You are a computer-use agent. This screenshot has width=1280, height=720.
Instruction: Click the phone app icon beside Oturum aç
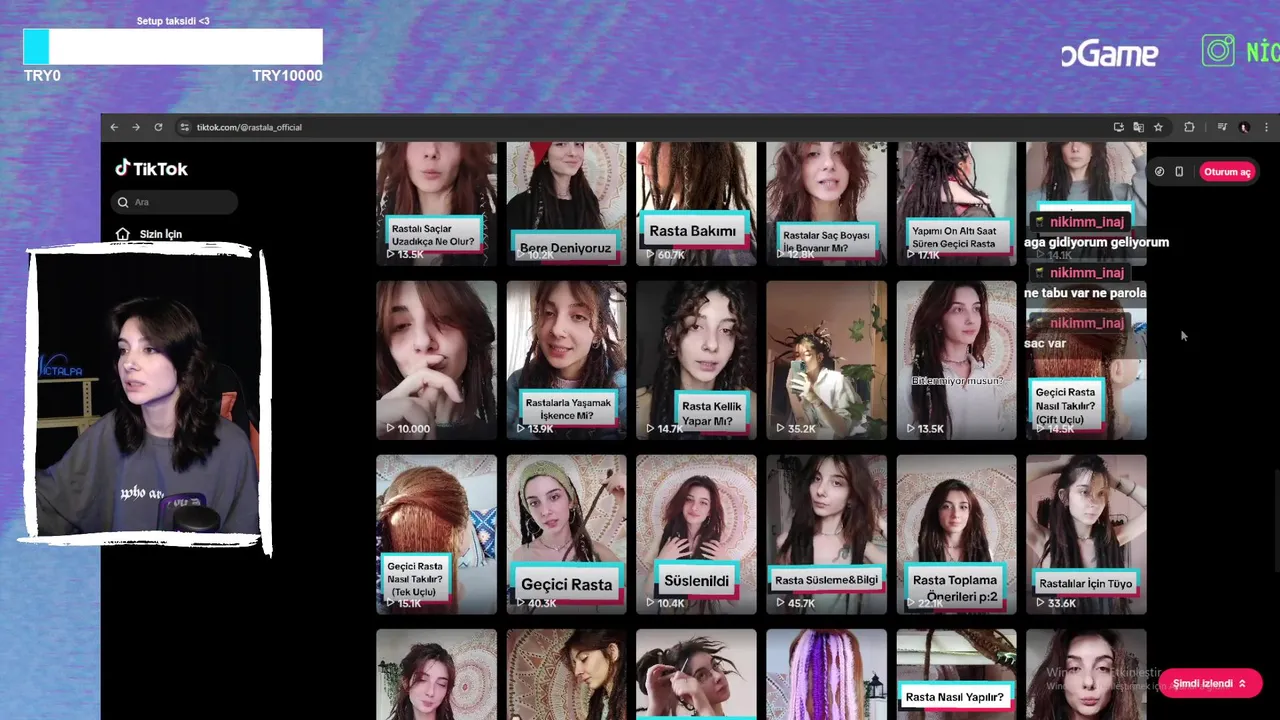click(1179, 172)
